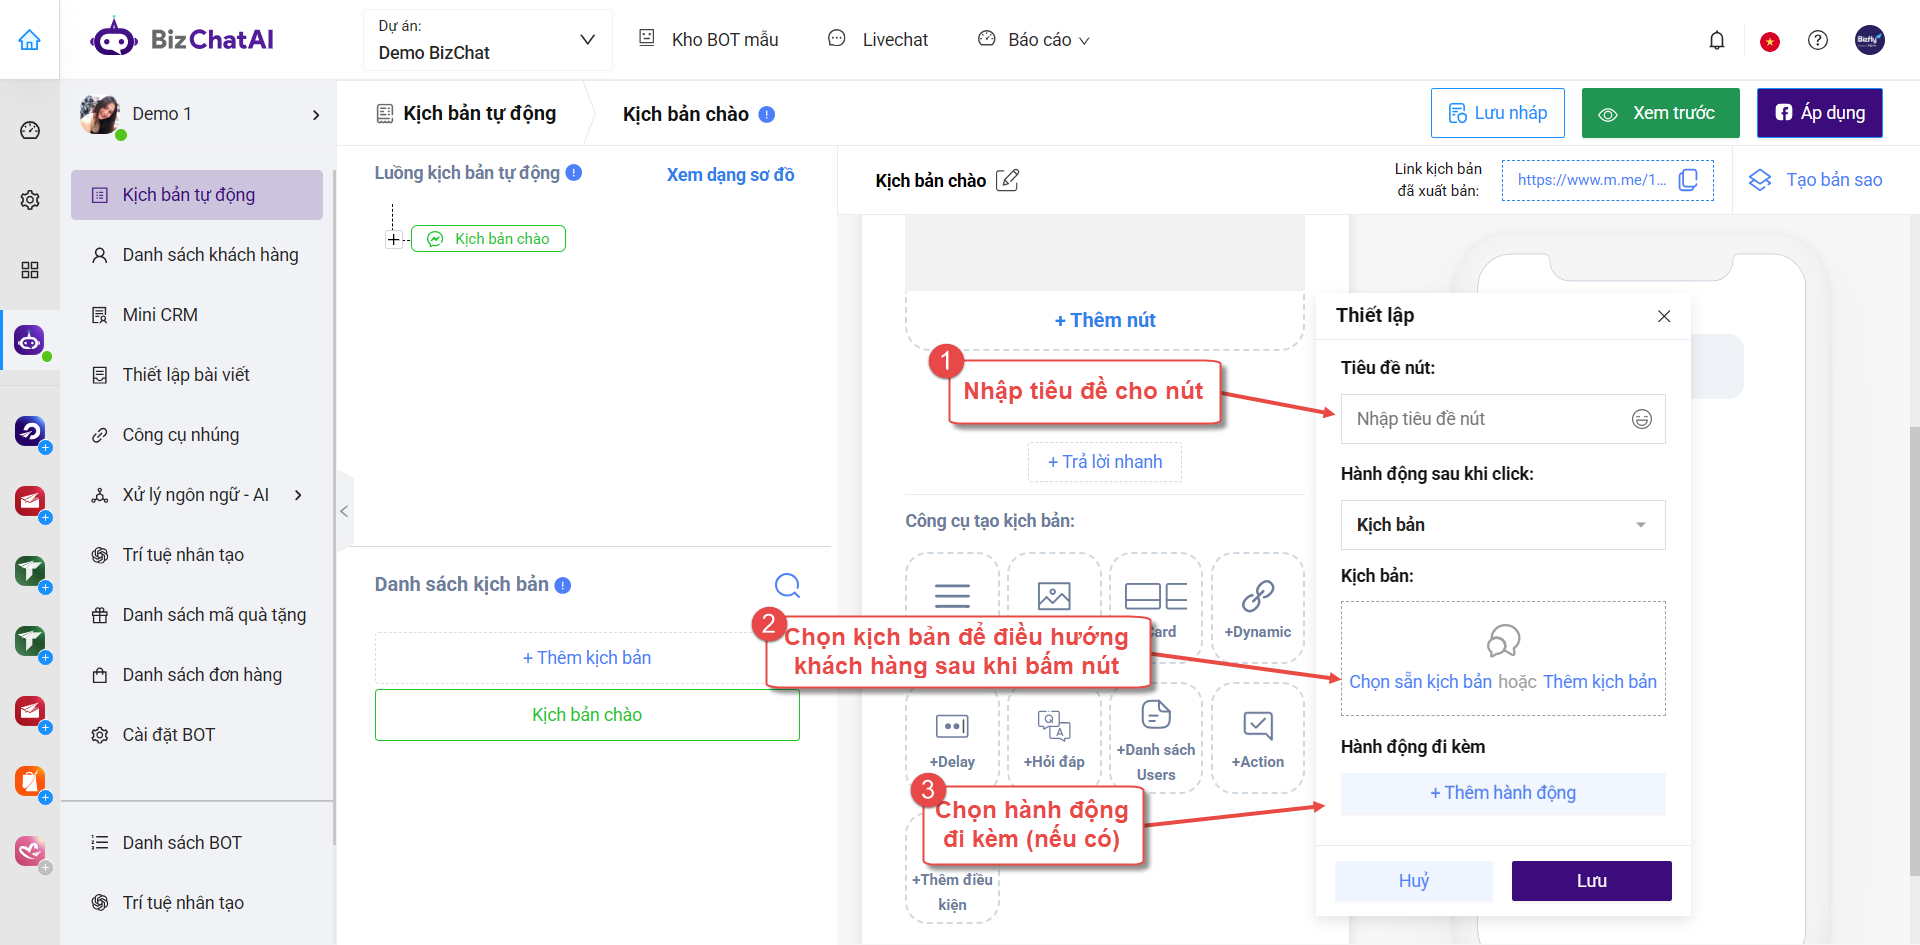The width and height of the screenshot is (1920, 945).
Task: Open the Dự án project dropdown
Action: point(488,40)
